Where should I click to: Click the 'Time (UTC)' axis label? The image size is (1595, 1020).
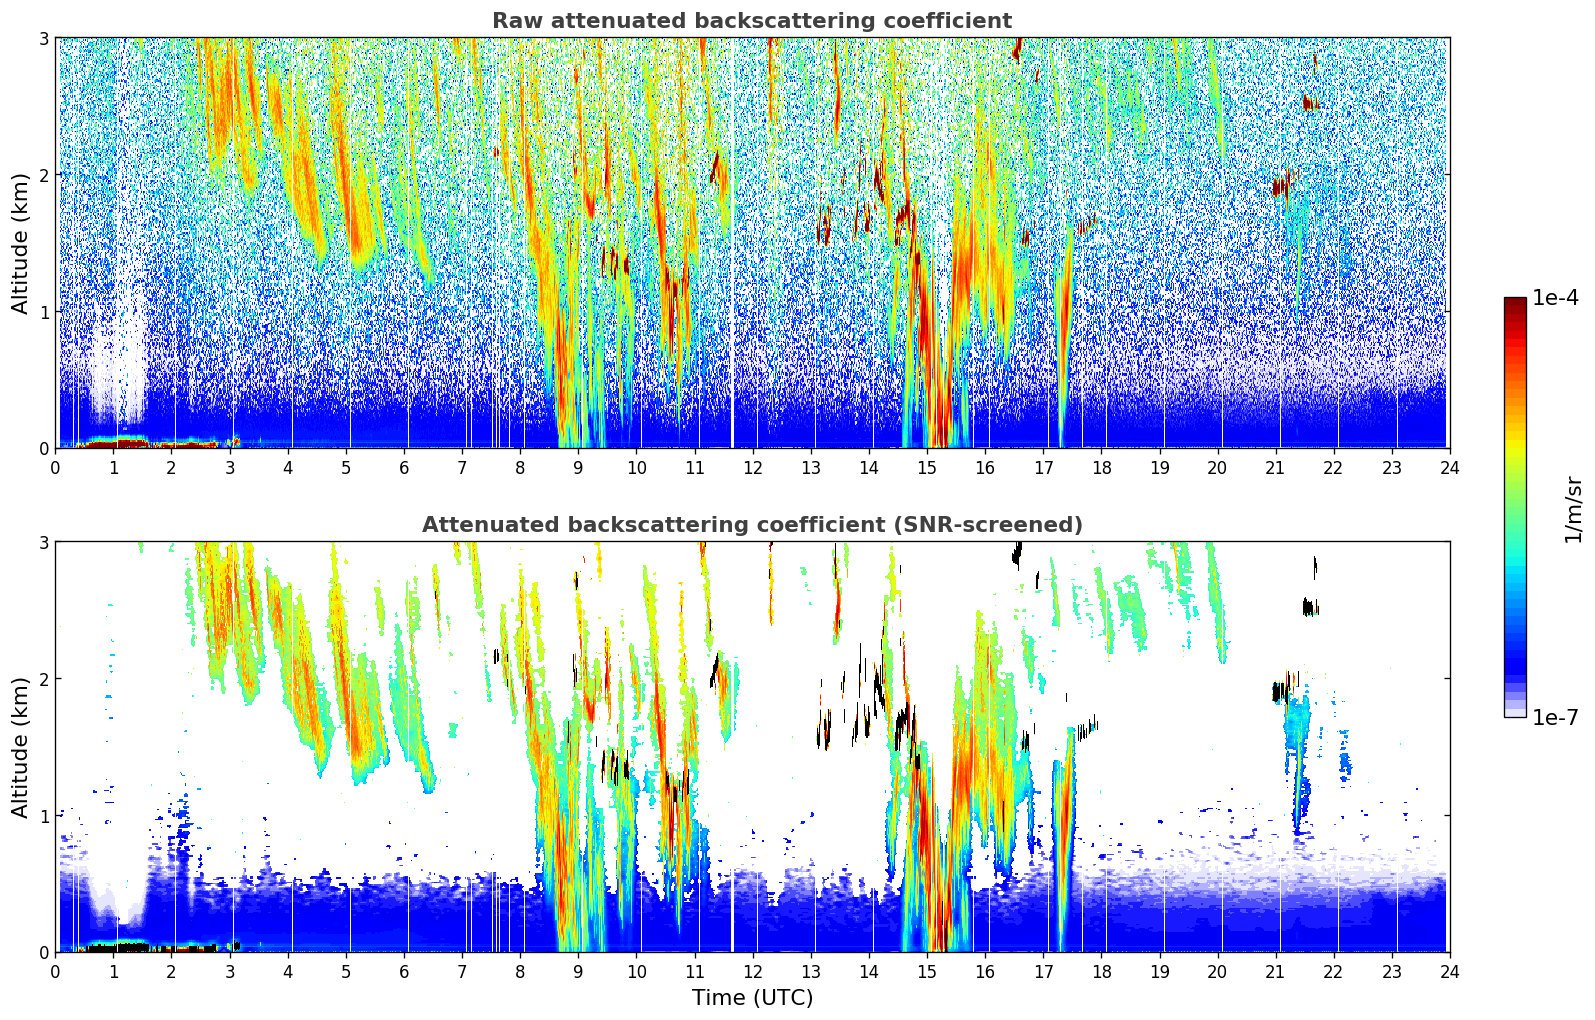(x=752, y=998)
